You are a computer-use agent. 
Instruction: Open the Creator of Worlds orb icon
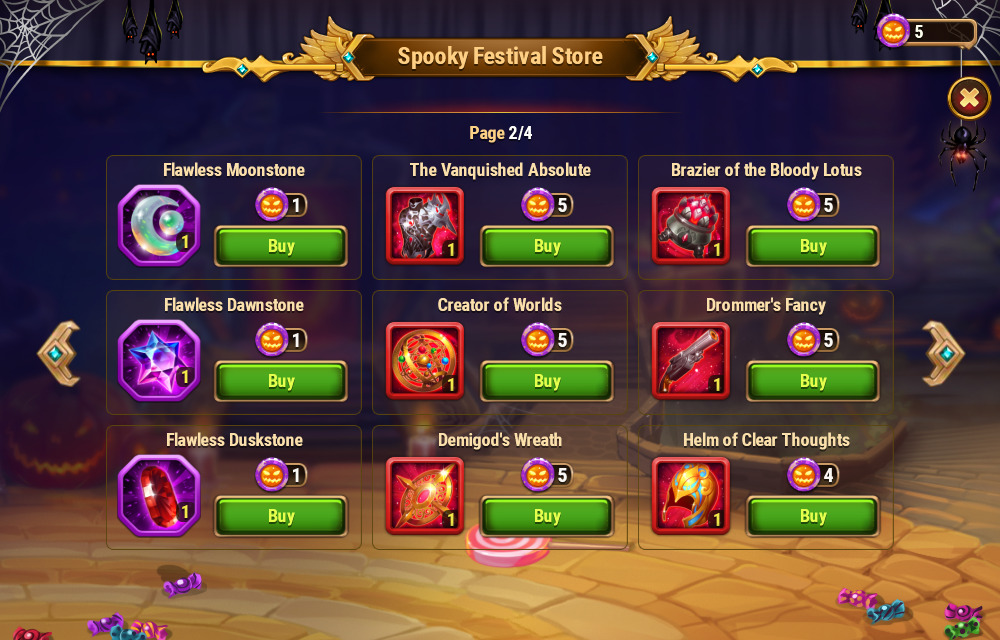(x=425, y=361)
